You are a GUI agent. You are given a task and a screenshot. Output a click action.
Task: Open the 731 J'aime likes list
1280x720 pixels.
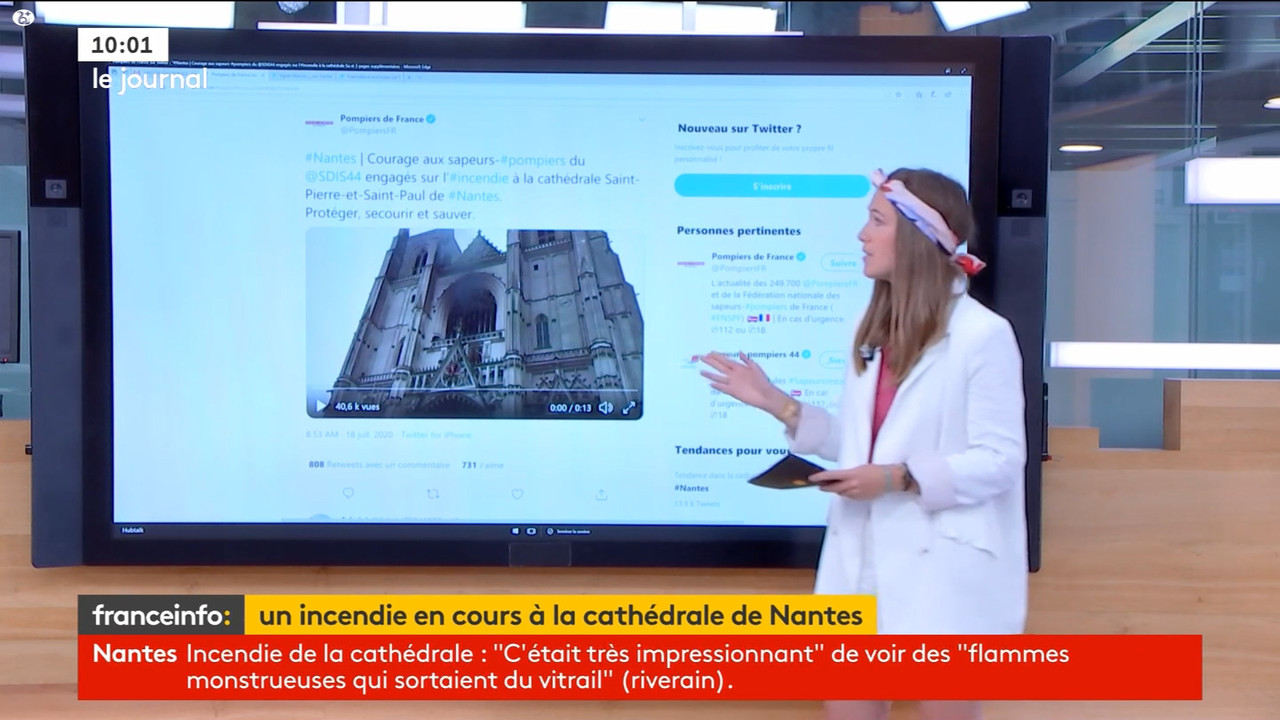click(482, 465)
